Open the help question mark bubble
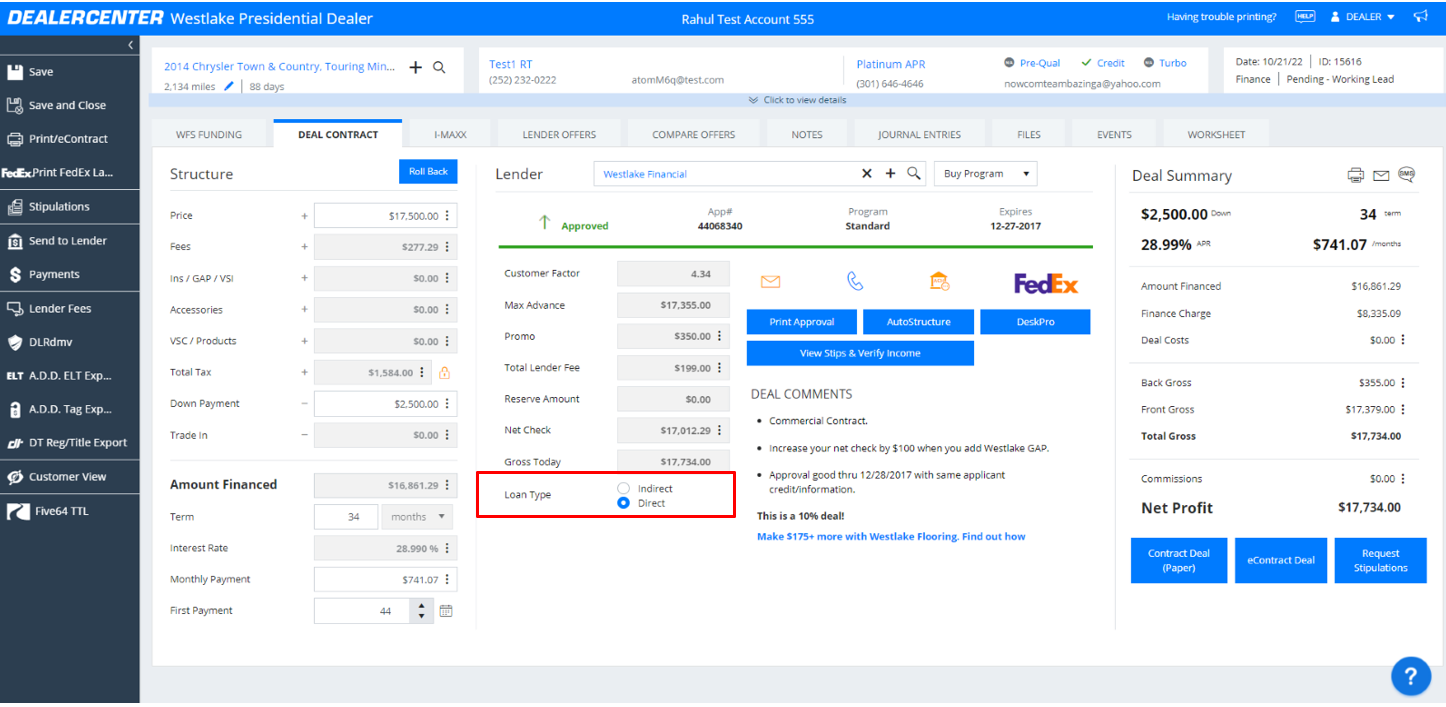Screen dimensions: 1446x707 tap(1411, 674)
